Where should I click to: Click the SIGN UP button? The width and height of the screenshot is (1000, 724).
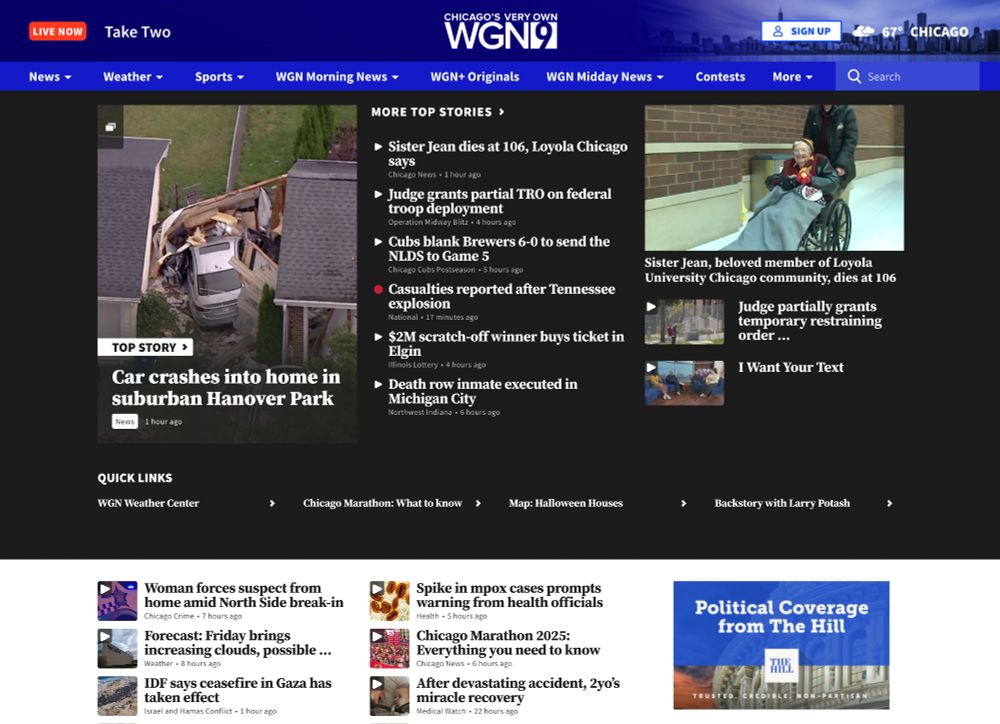pos(800,31)
